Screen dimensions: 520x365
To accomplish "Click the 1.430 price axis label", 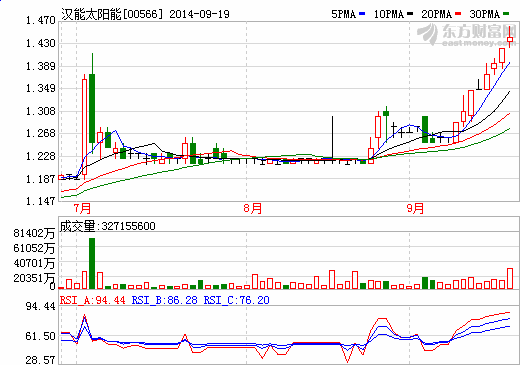I will tap(41, 43).
